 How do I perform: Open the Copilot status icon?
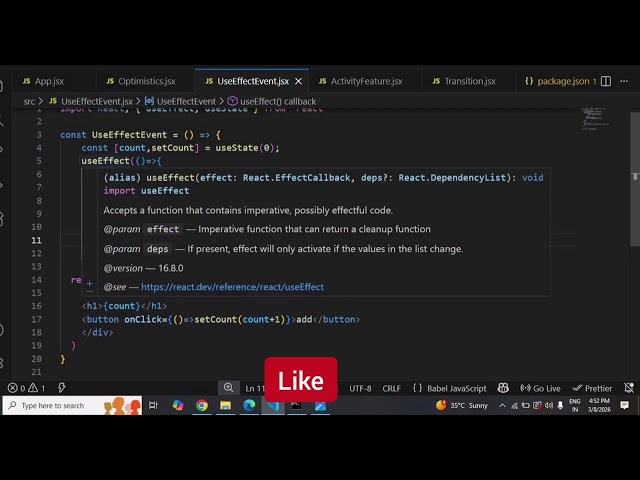point(503,388)
